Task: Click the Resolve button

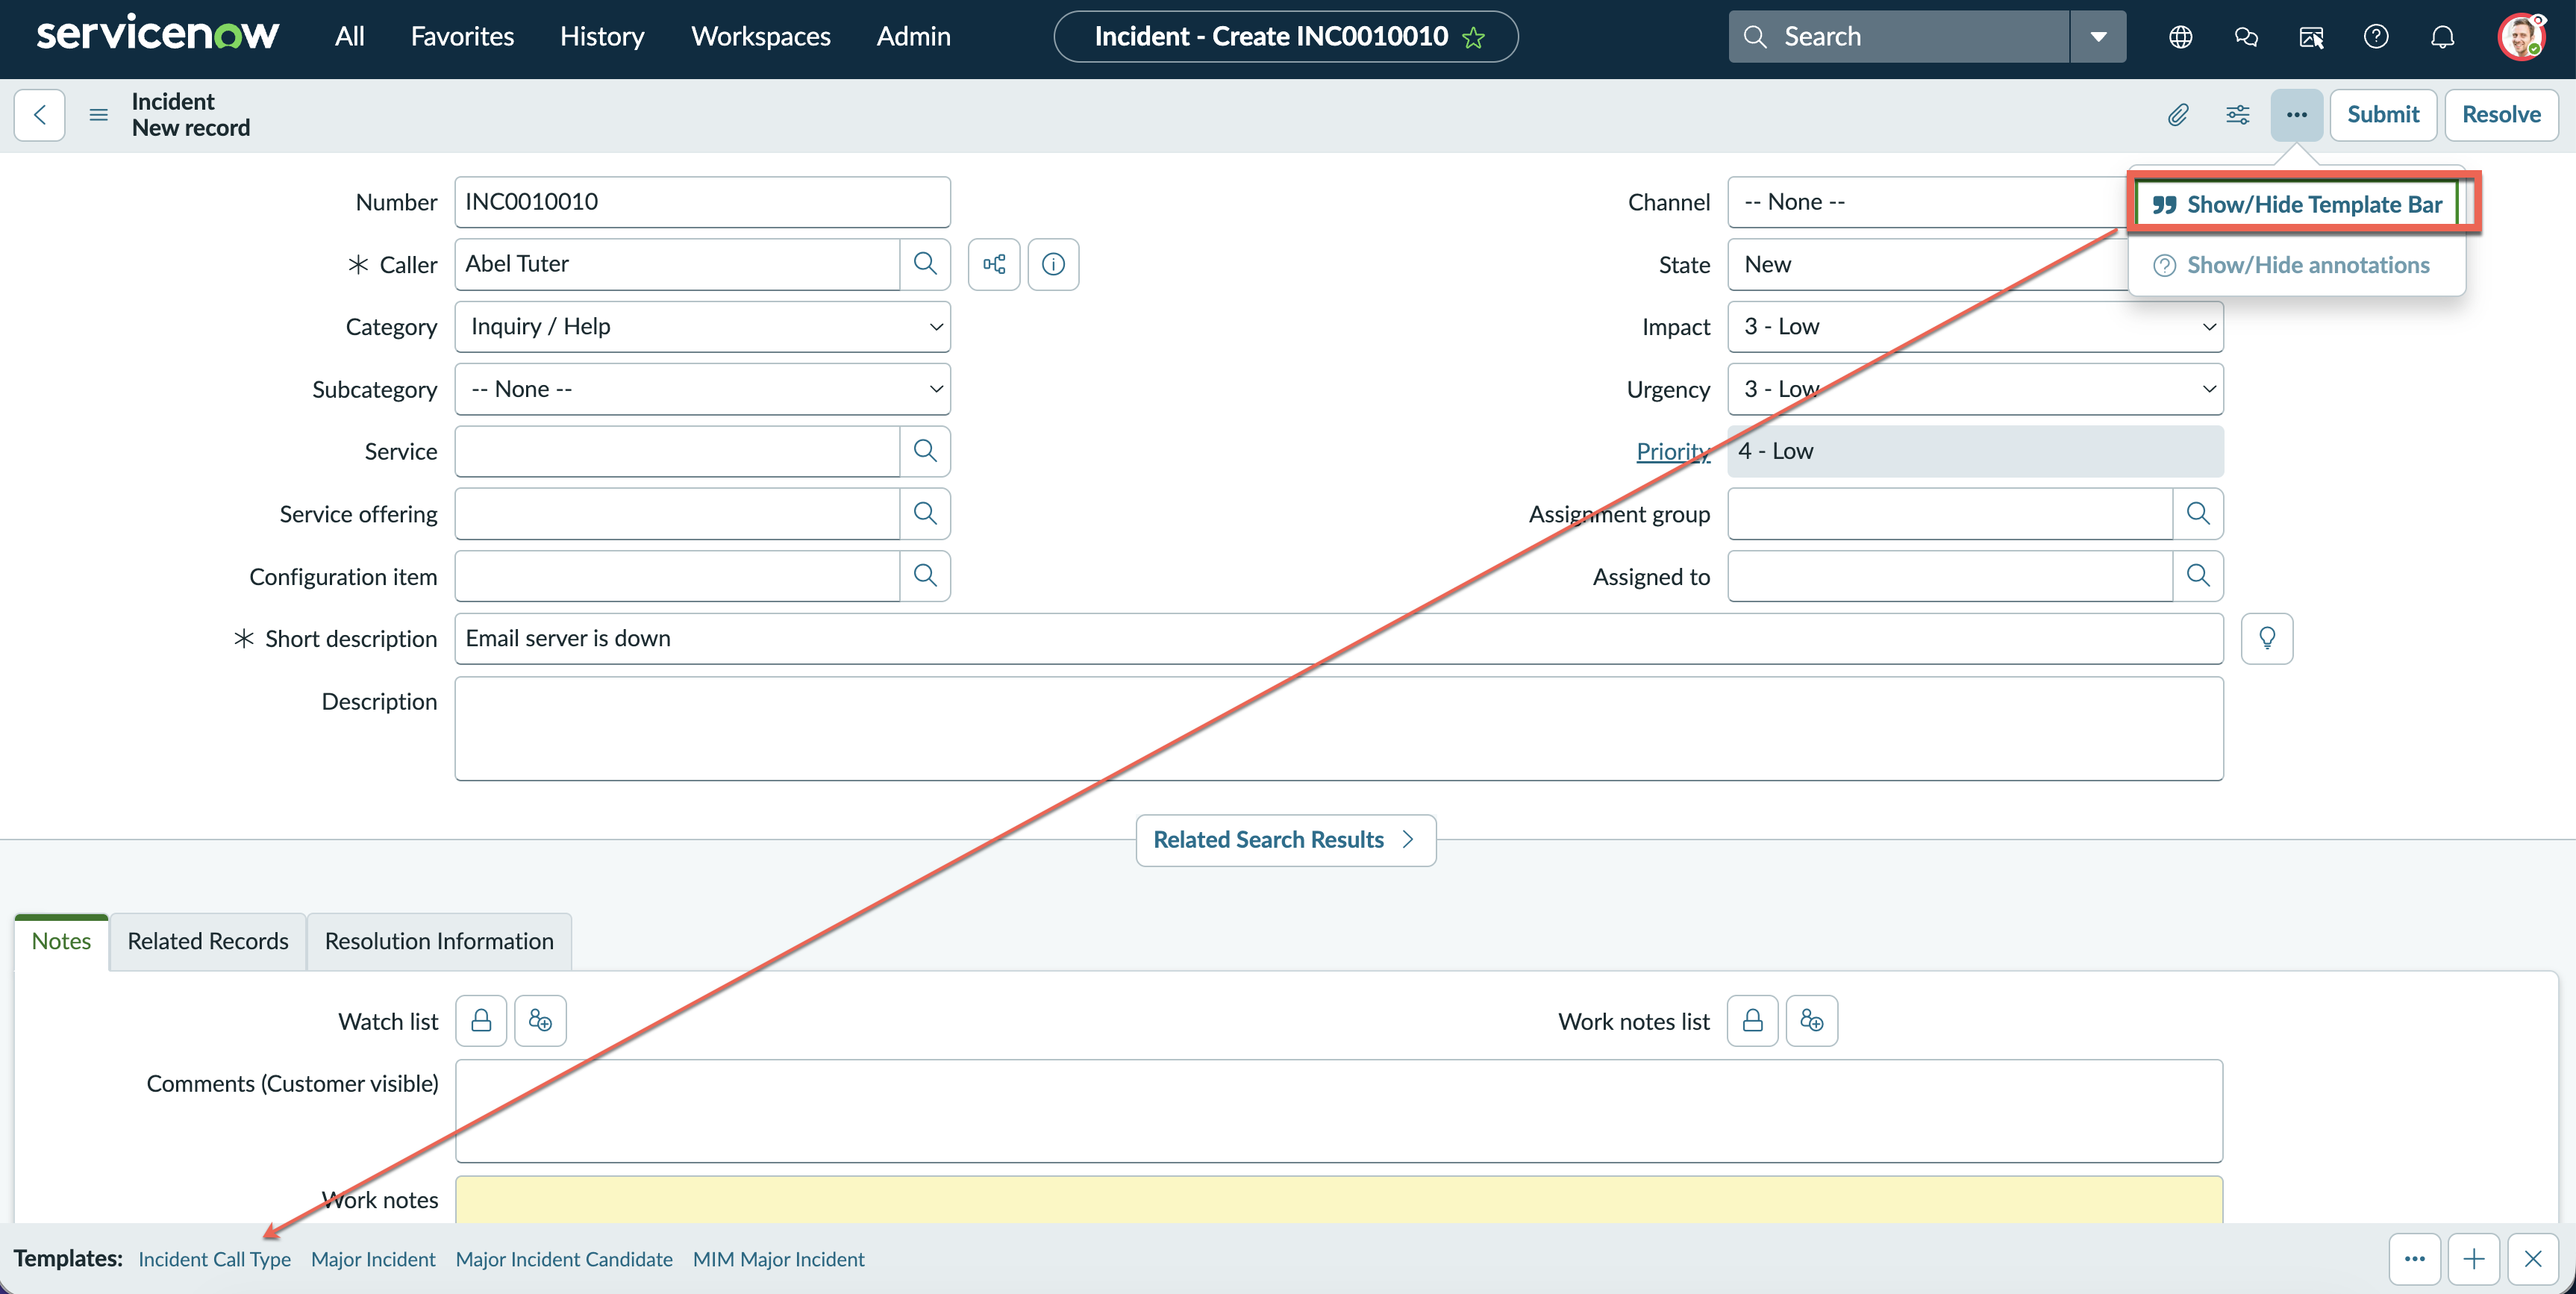Action: click(2501, 115)
